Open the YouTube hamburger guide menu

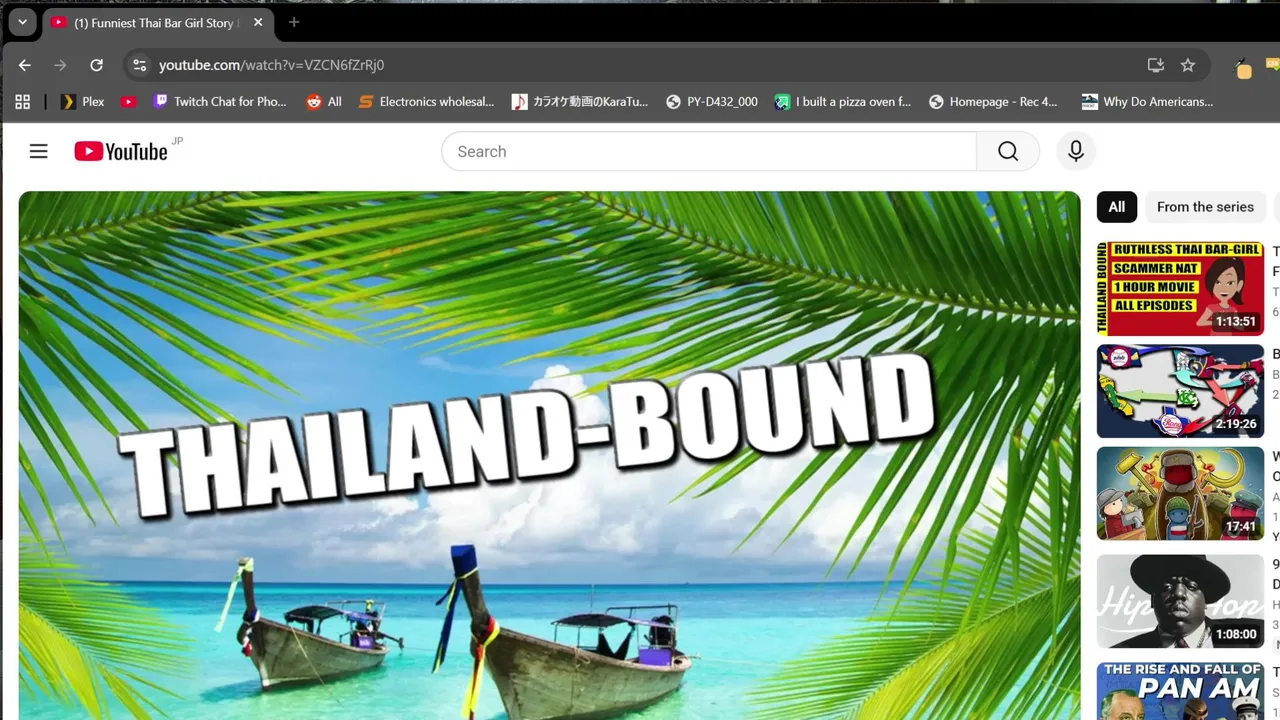39,151
